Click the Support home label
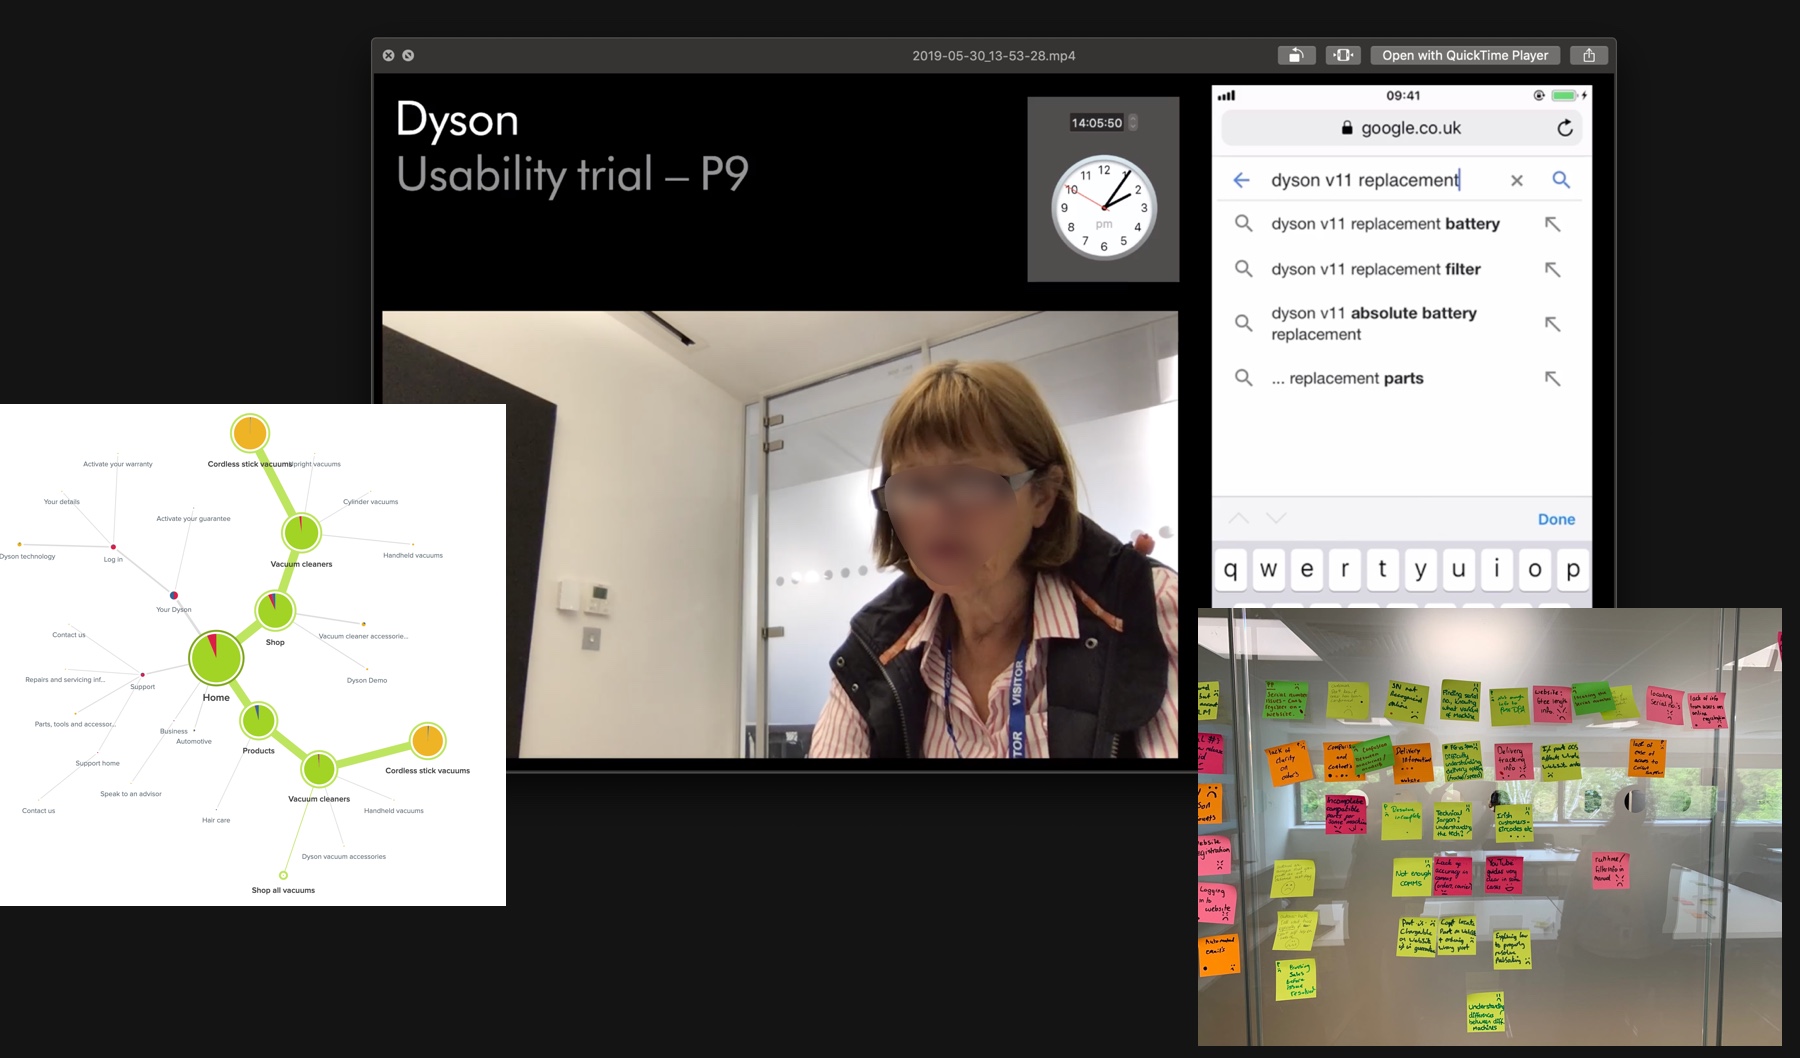This screenshot has width=1800, height=1058. (x=97, y=763)
